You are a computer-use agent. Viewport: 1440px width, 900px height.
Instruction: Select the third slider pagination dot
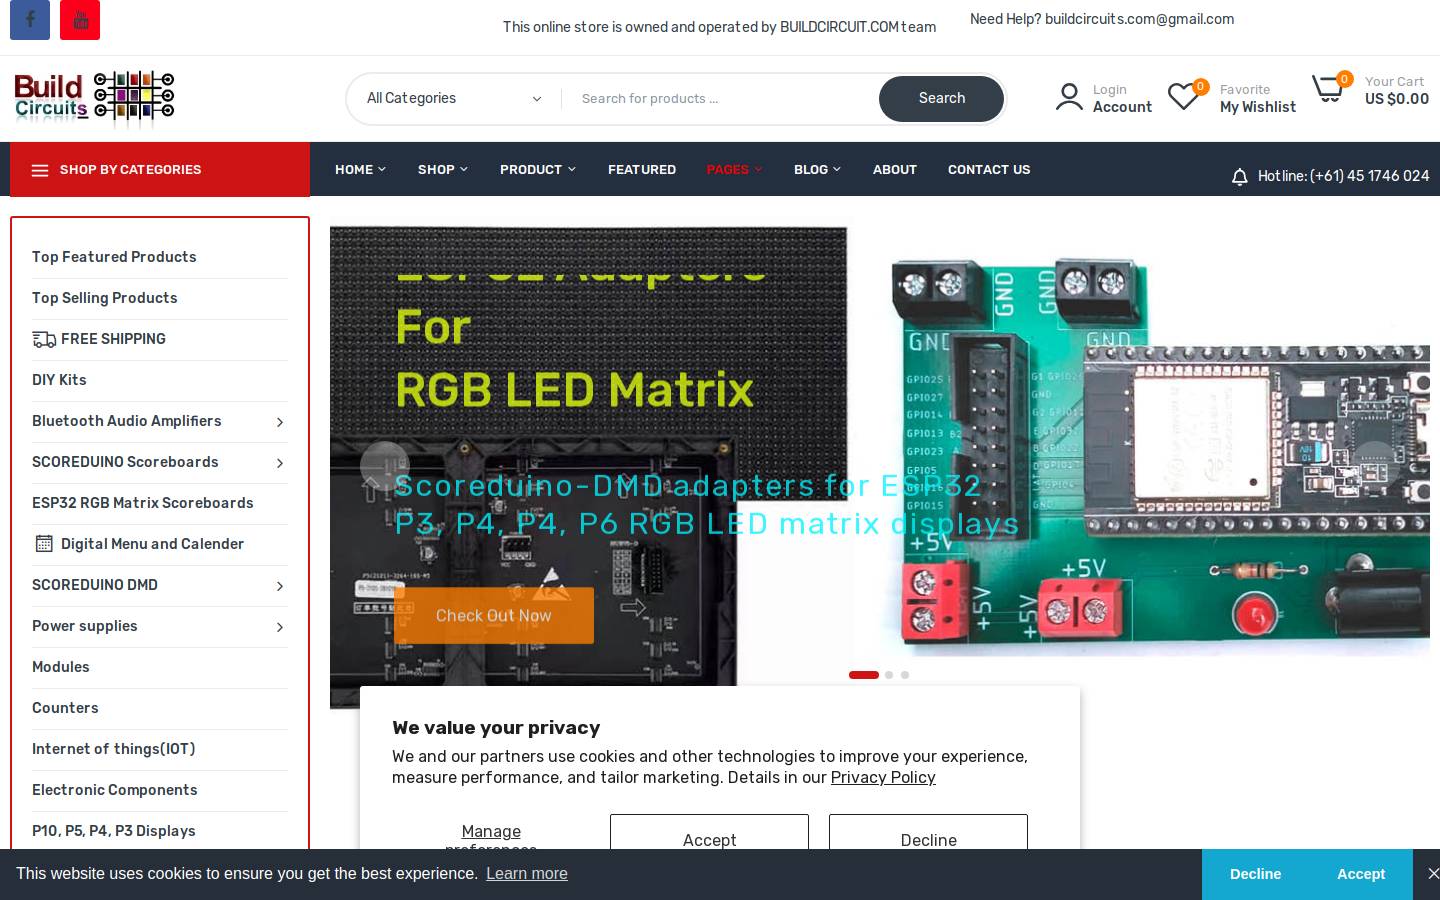[905, 675]
